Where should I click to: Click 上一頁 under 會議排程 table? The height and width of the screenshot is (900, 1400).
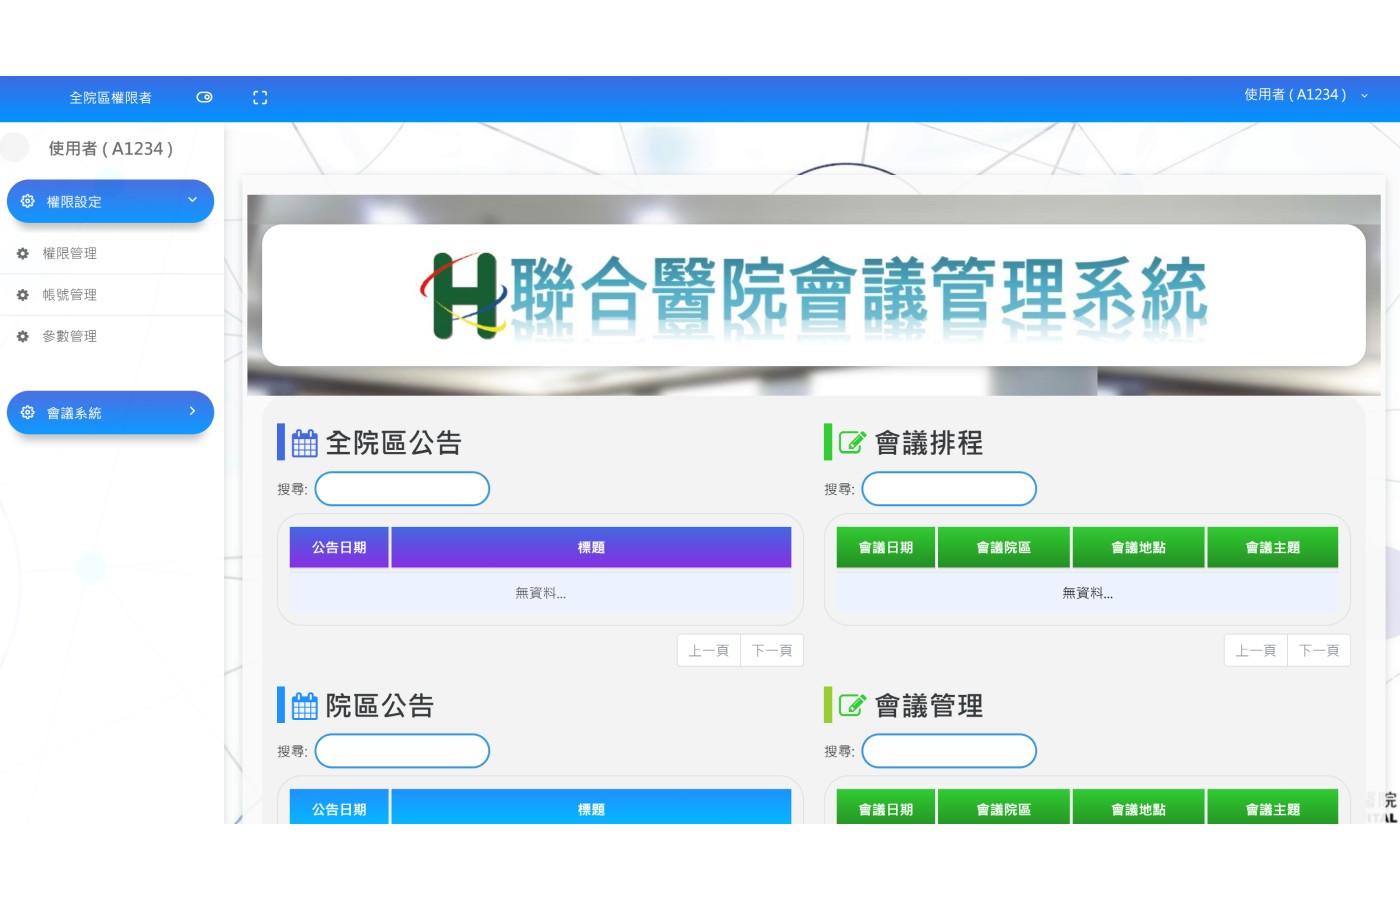pyautogui.click(x=1256, y=650)
